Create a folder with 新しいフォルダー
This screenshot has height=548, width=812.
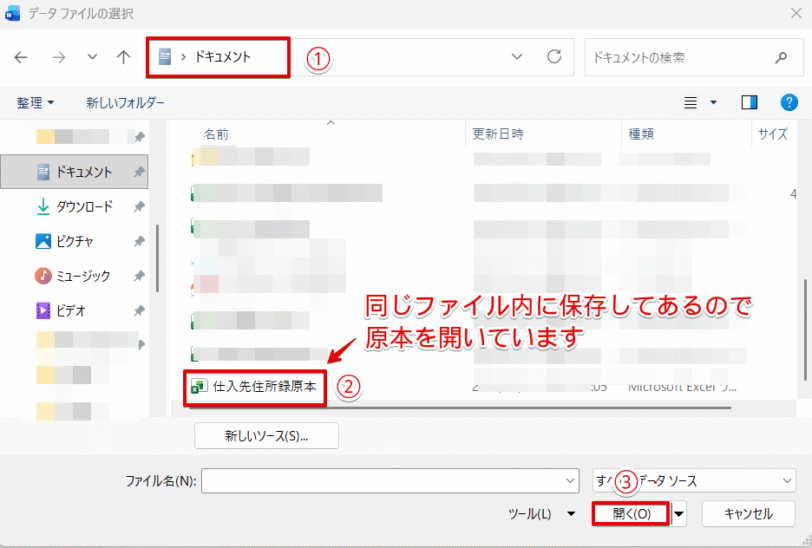125,103
